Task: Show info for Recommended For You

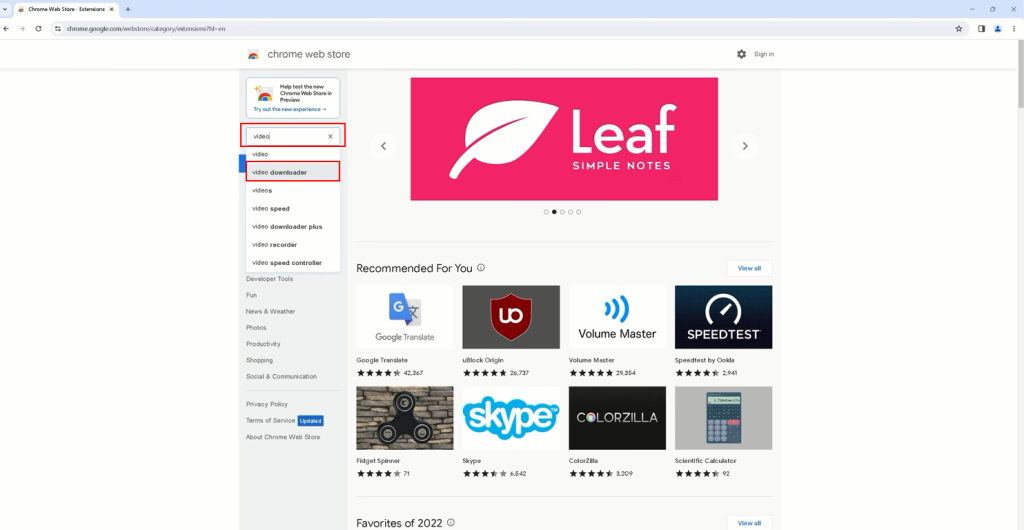Action: [481, 268]
